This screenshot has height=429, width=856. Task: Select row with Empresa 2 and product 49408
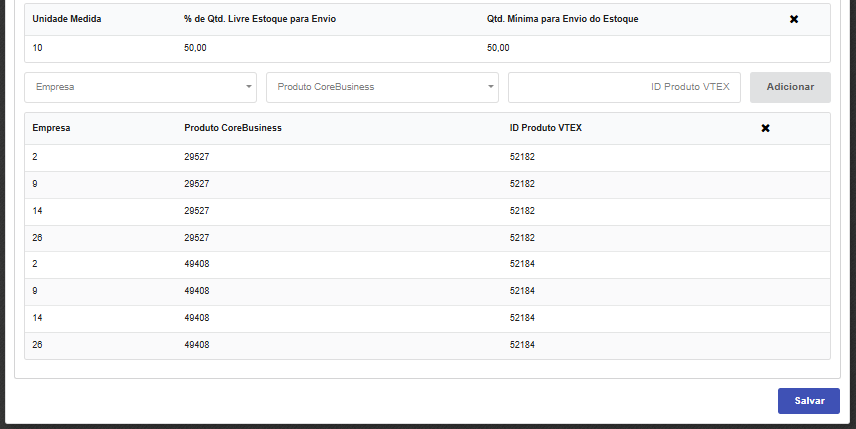(x=427, y=264)
